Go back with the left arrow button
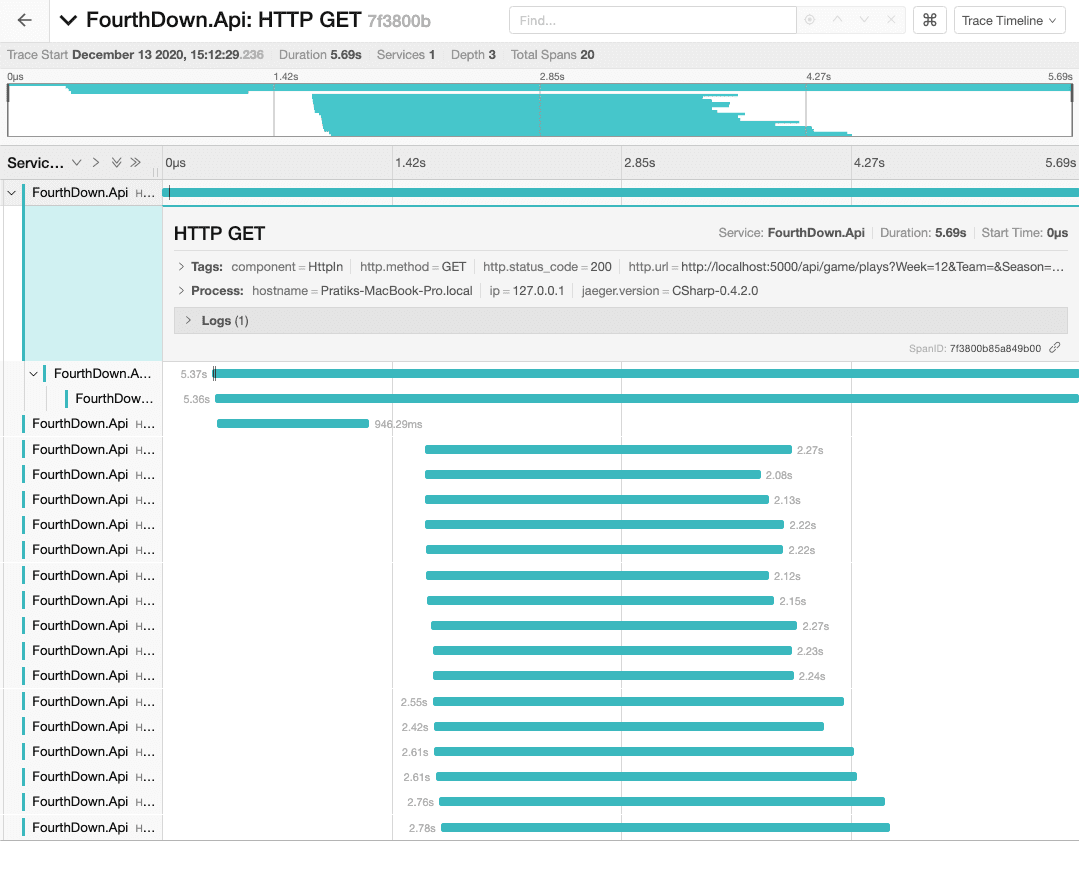Screen dimensions: 1079x884 pos(24,21)
